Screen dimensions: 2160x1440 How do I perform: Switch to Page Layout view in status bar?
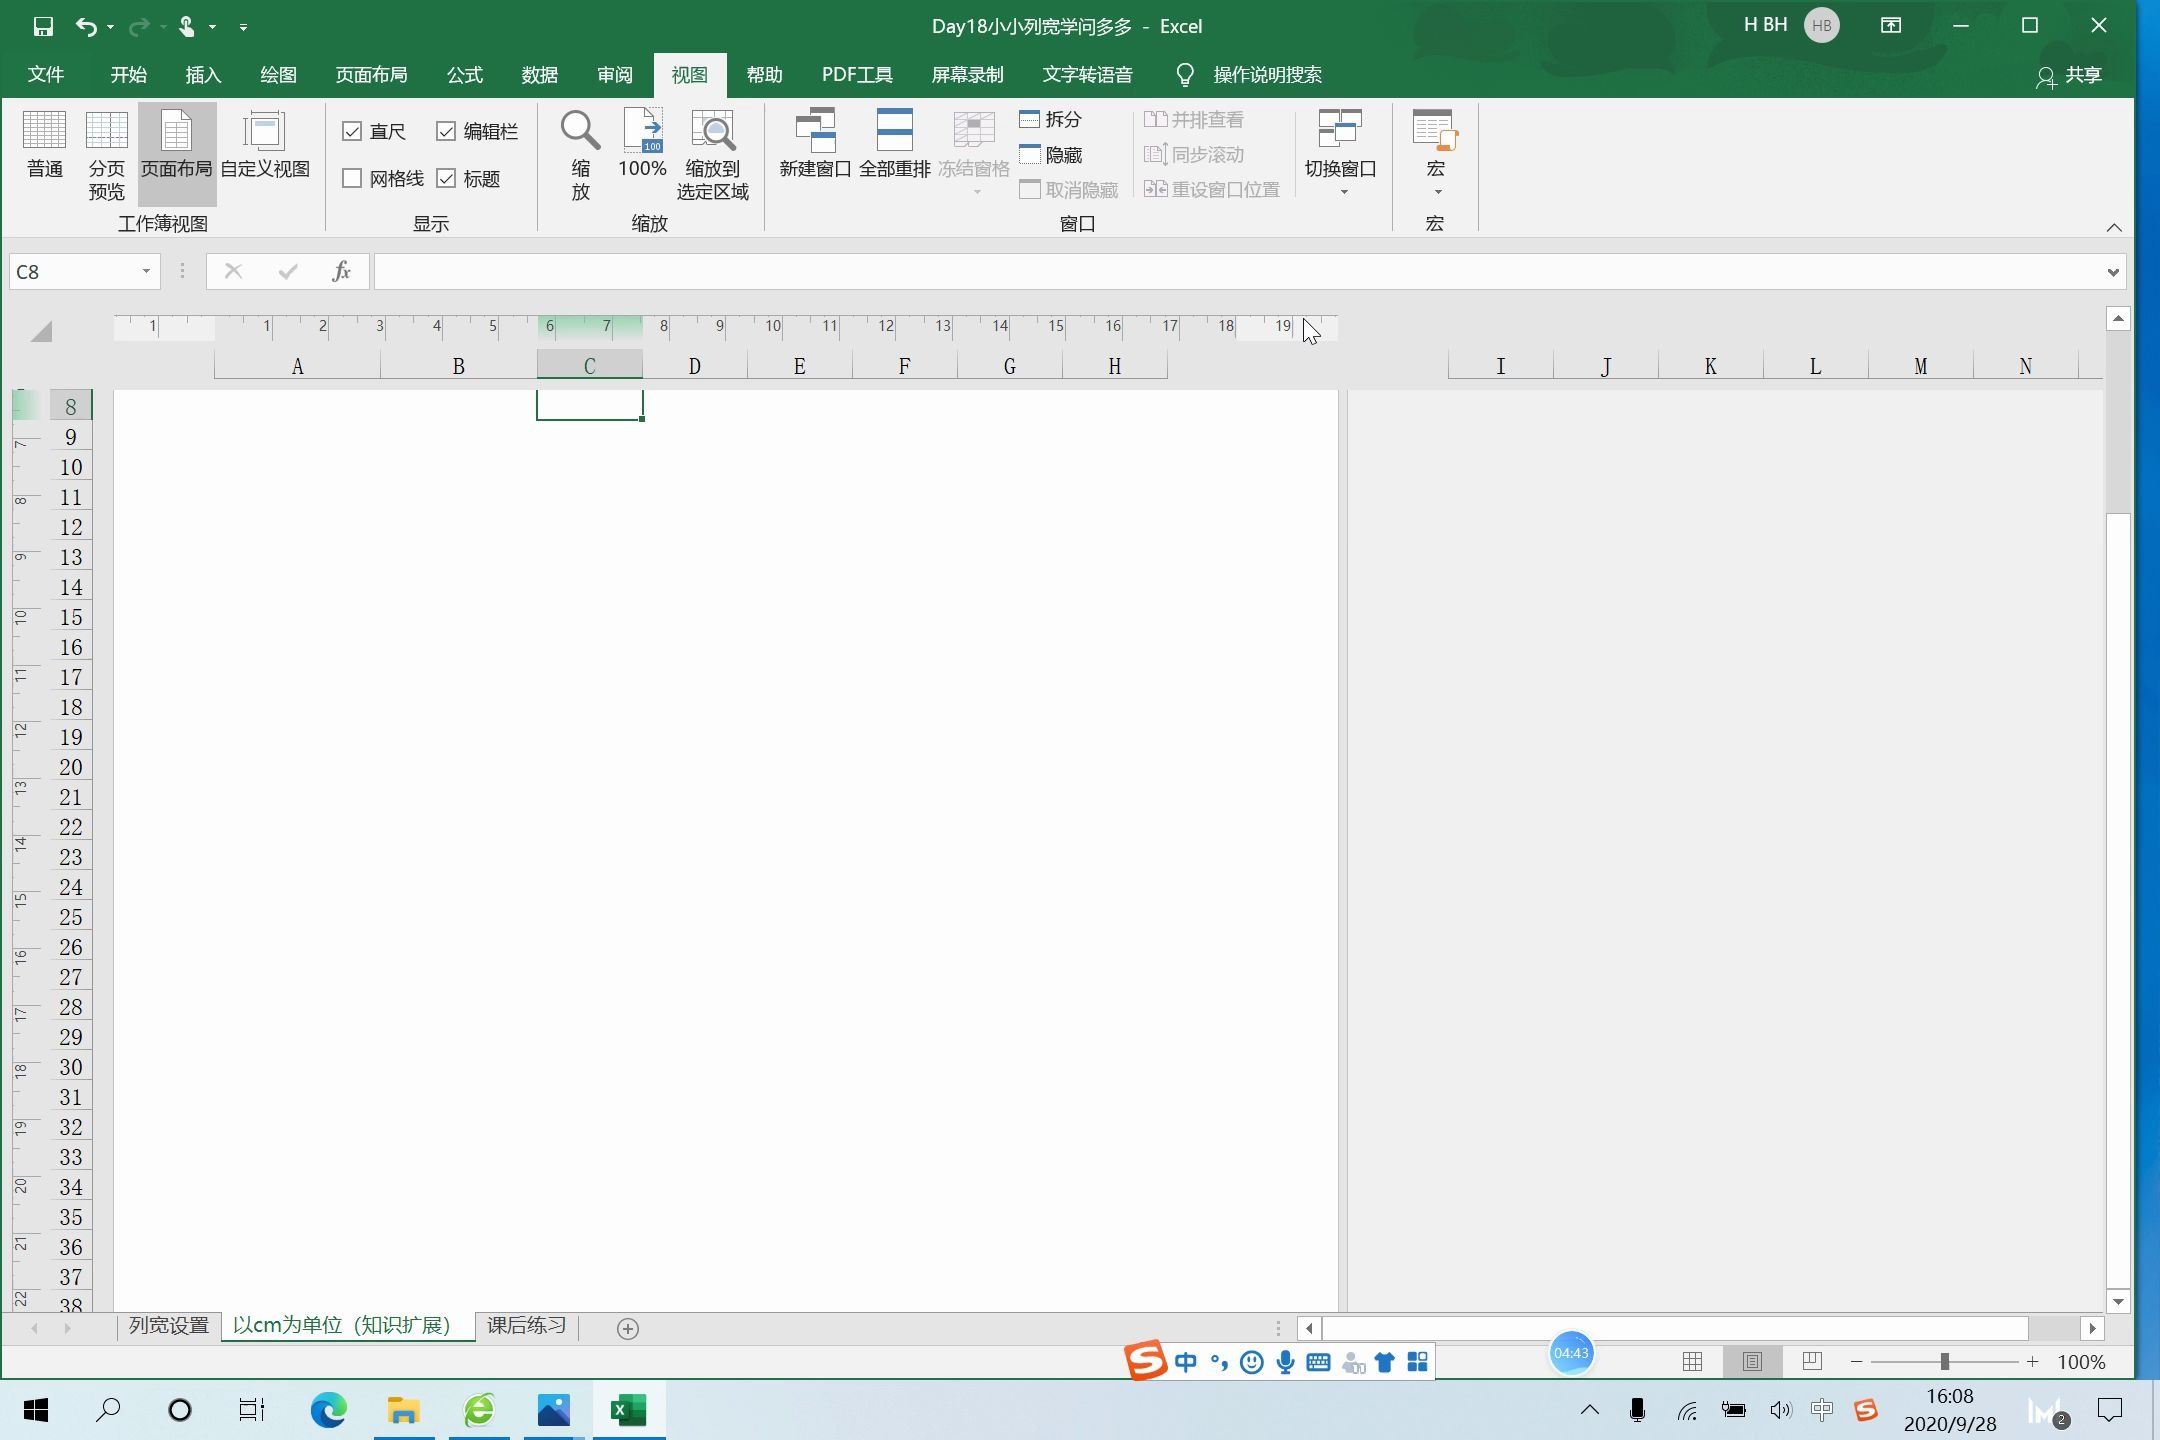pyautogui.click(x=1752, y=1361)
